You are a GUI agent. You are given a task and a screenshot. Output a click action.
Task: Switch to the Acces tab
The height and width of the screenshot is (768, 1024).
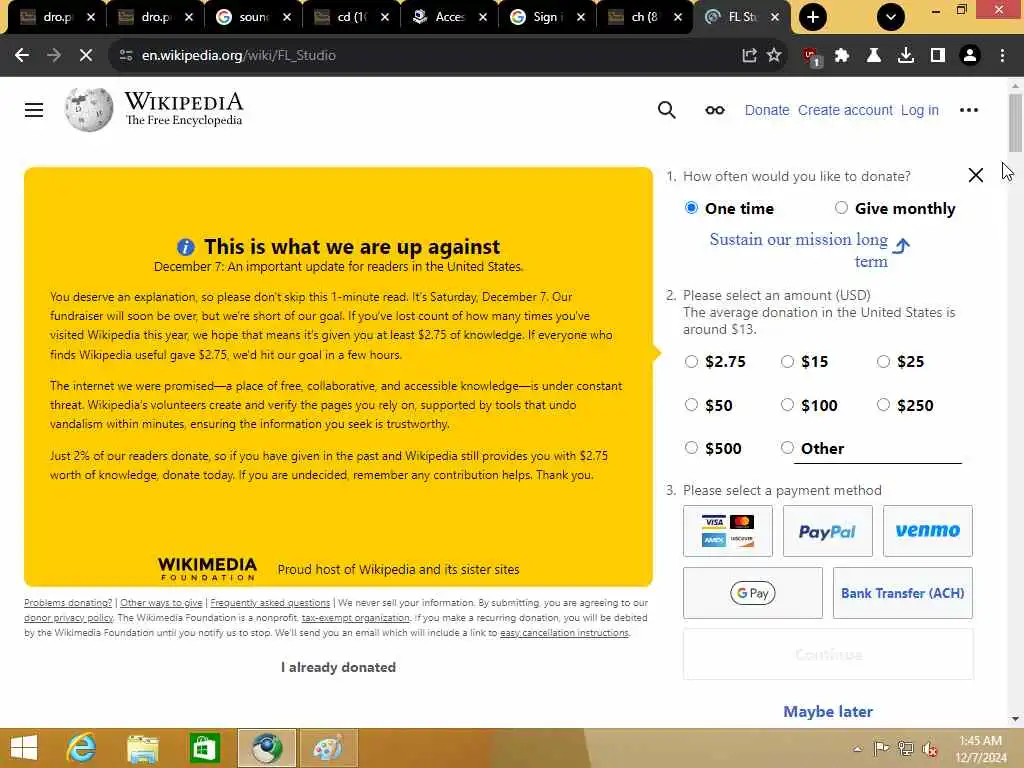[449, 17]
